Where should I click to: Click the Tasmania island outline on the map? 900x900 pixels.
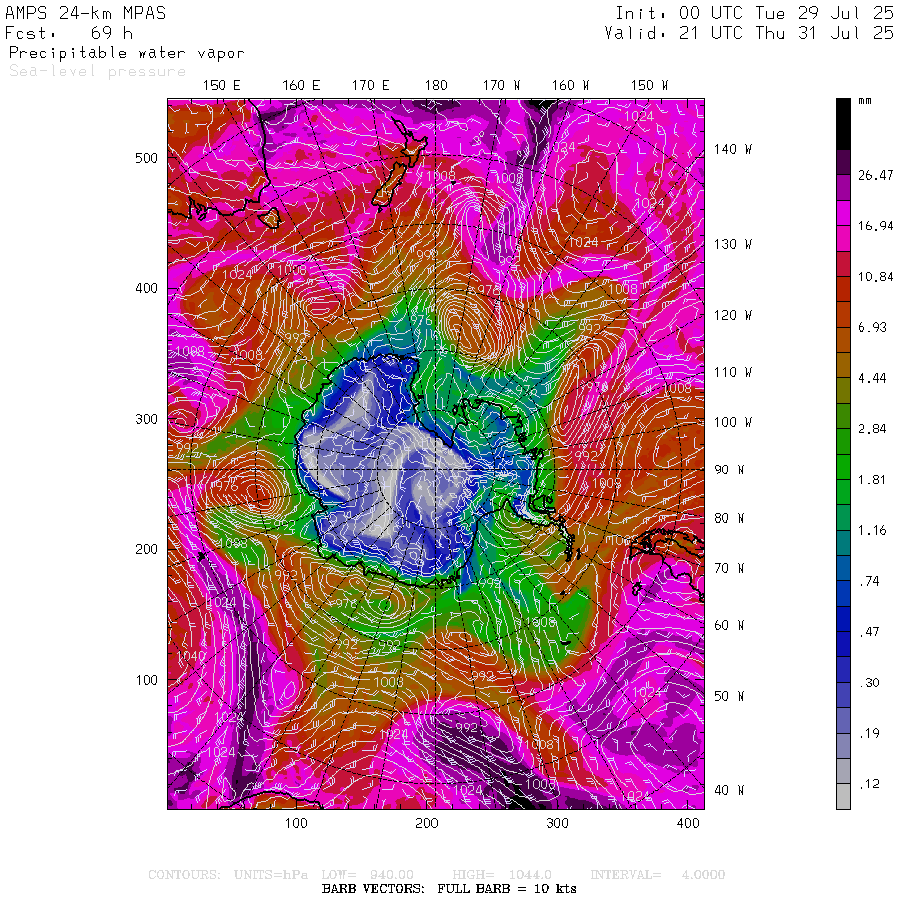tap(269, 218)
